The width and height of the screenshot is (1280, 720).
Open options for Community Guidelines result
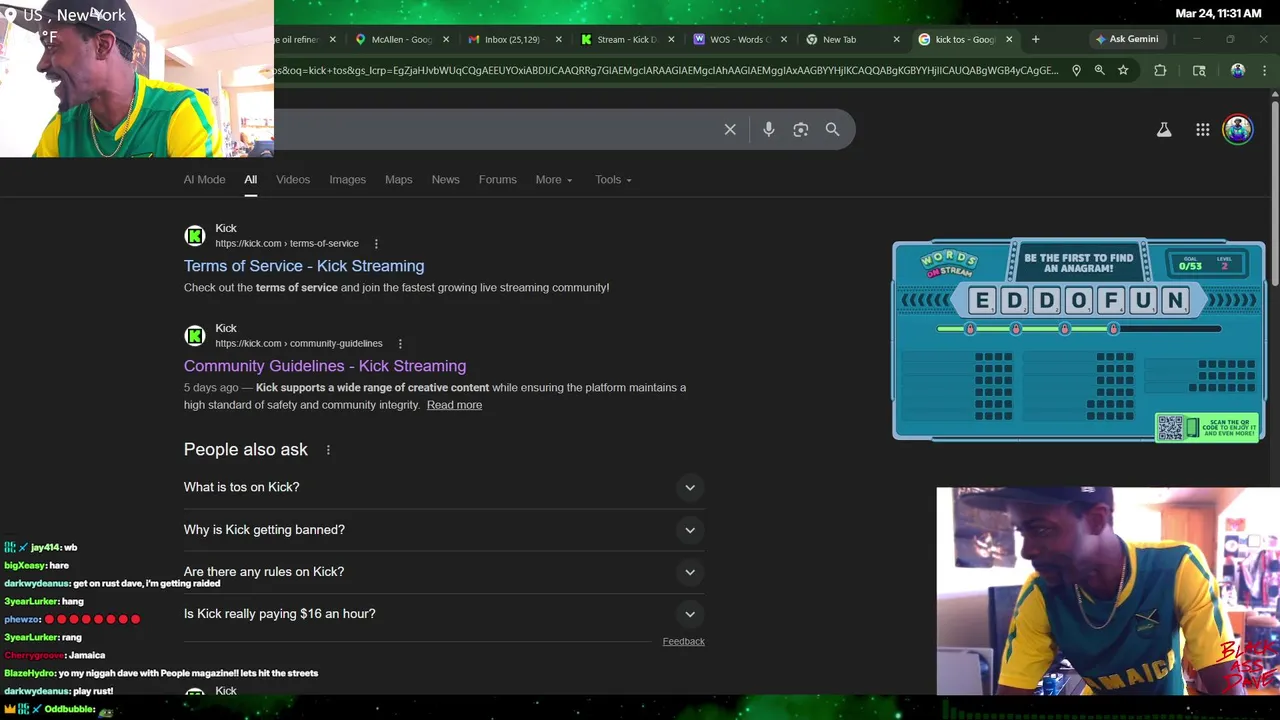[400, 344]
